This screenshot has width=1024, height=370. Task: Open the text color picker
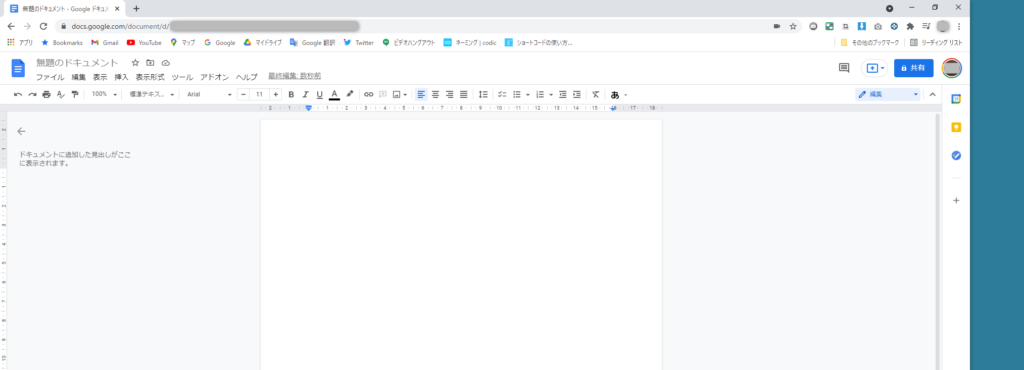(x=334, y=95)
